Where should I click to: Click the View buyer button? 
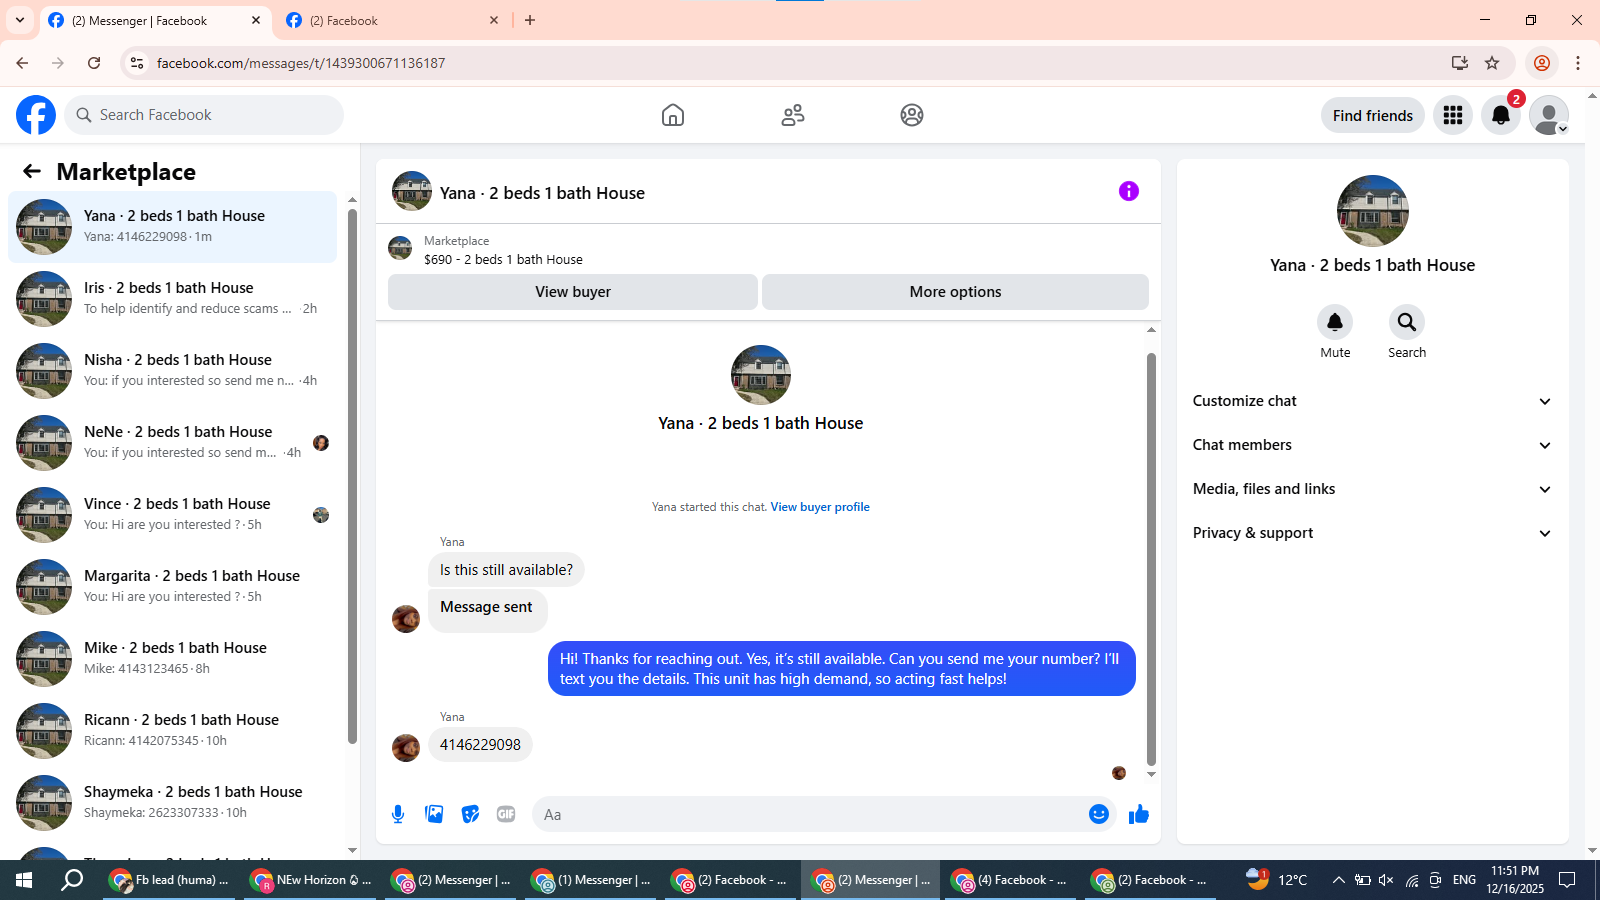click(573, 292)
